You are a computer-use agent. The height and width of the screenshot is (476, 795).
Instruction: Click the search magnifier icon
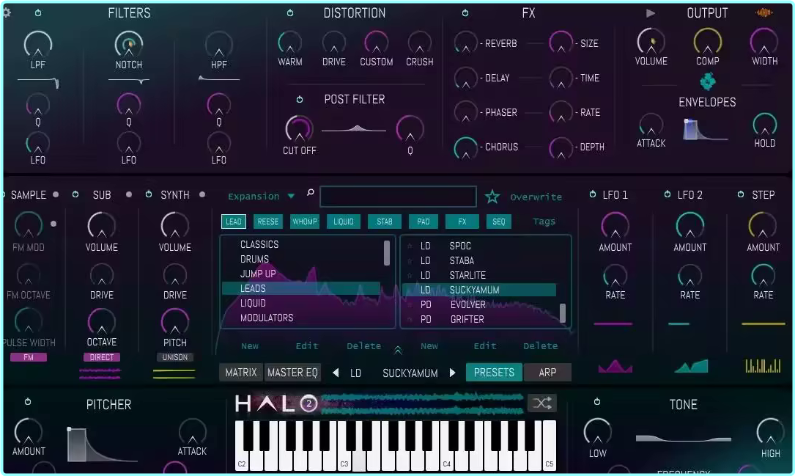(310, 193)
